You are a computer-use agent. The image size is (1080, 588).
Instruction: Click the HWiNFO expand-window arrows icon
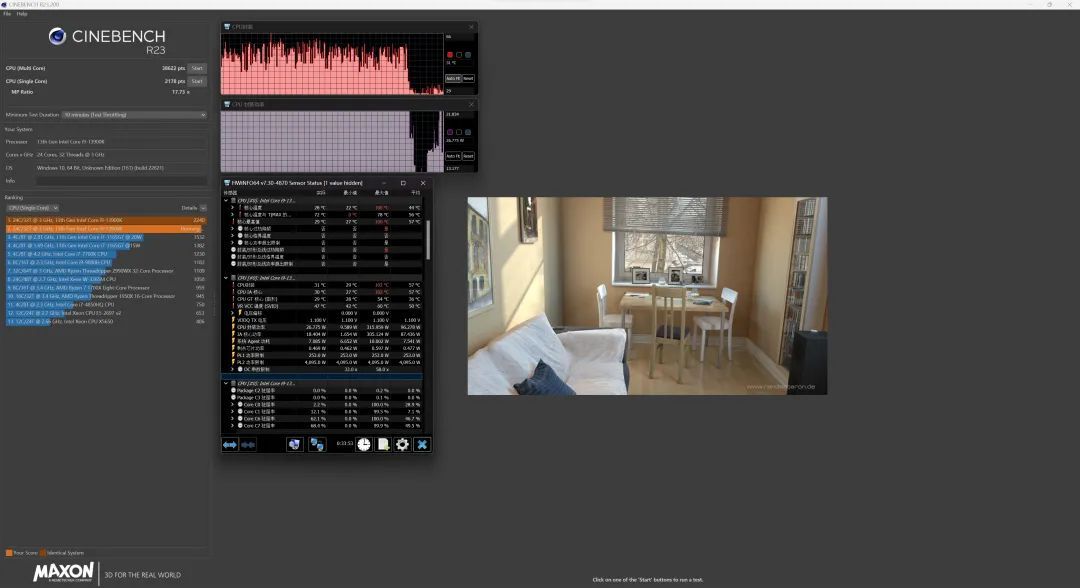[x=230, y=444]
